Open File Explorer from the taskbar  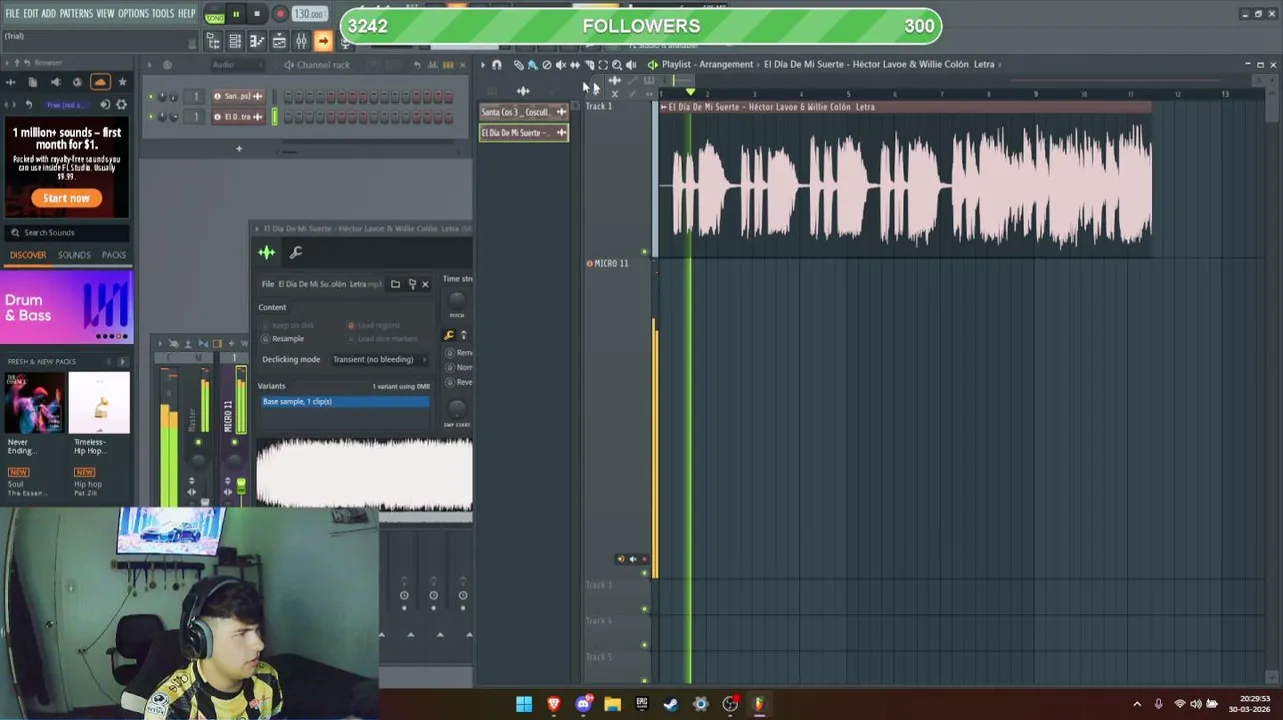point(612,704)
